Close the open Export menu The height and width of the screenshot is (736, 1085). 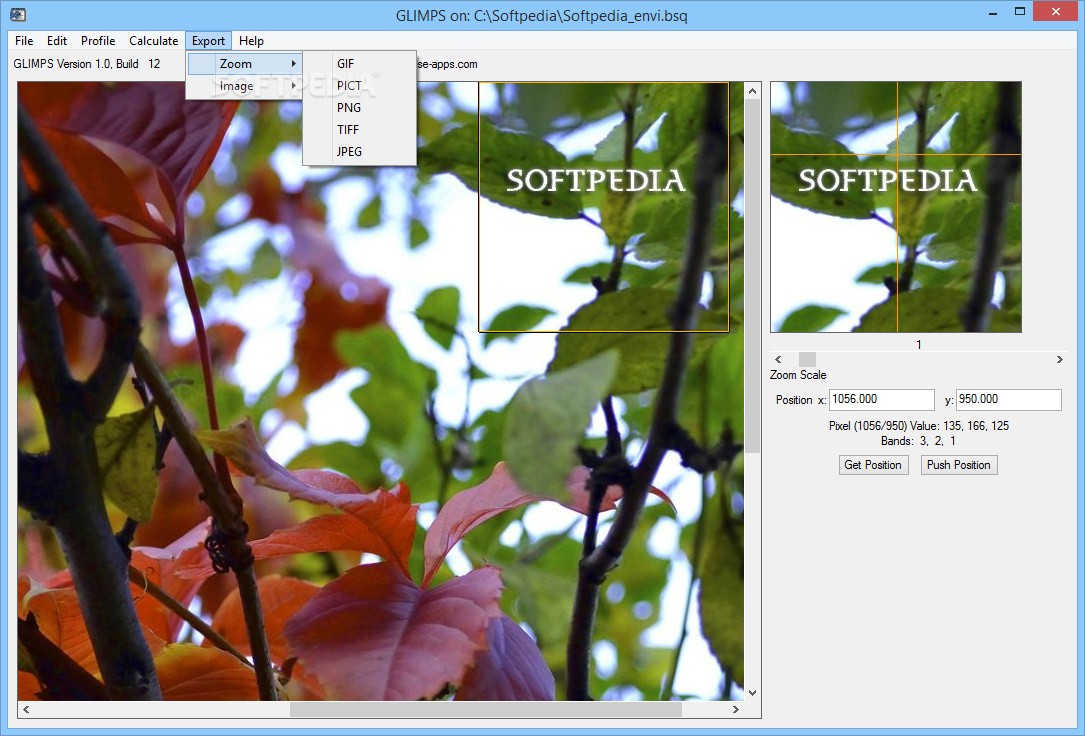tap(208, 41)
